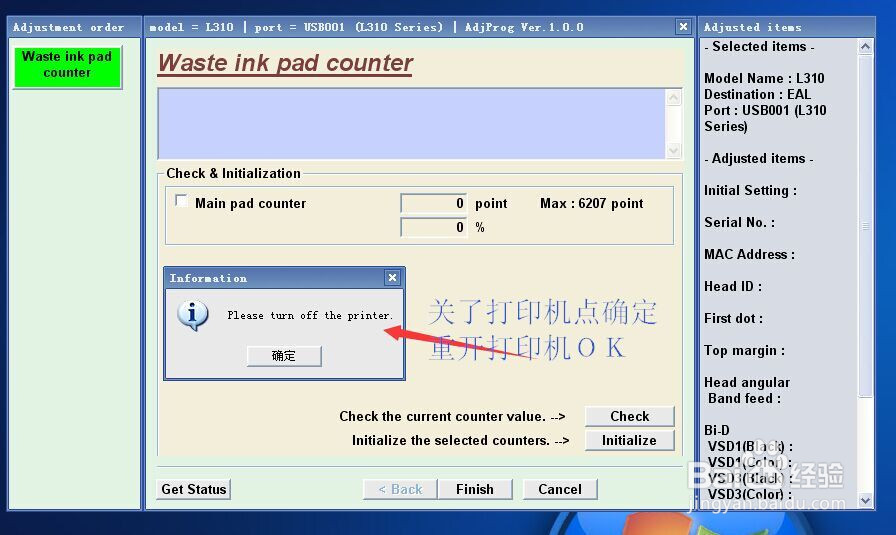Click 'Port : USB001 (L310 Series)' text
This screenshot has width=896, height=535.
(765, 118)
